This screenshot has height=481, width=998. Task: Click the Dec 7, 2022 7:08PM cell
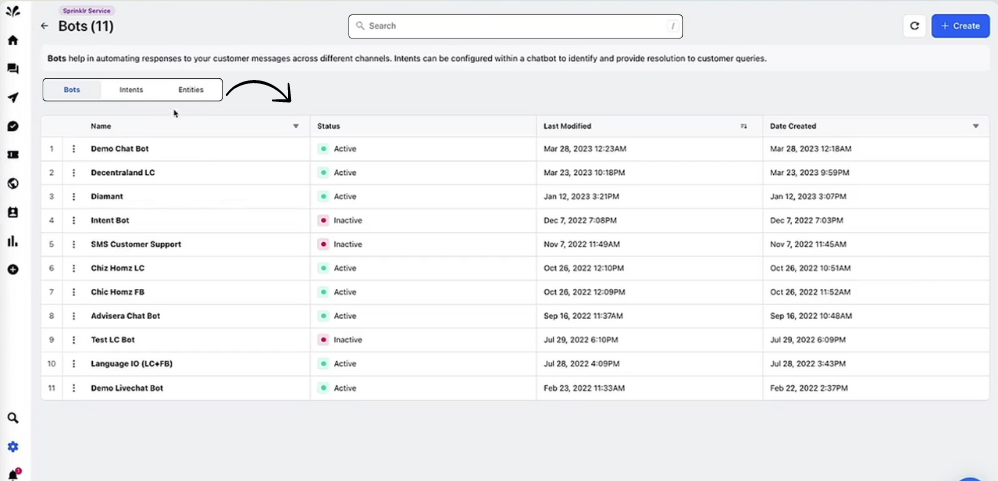580,220
